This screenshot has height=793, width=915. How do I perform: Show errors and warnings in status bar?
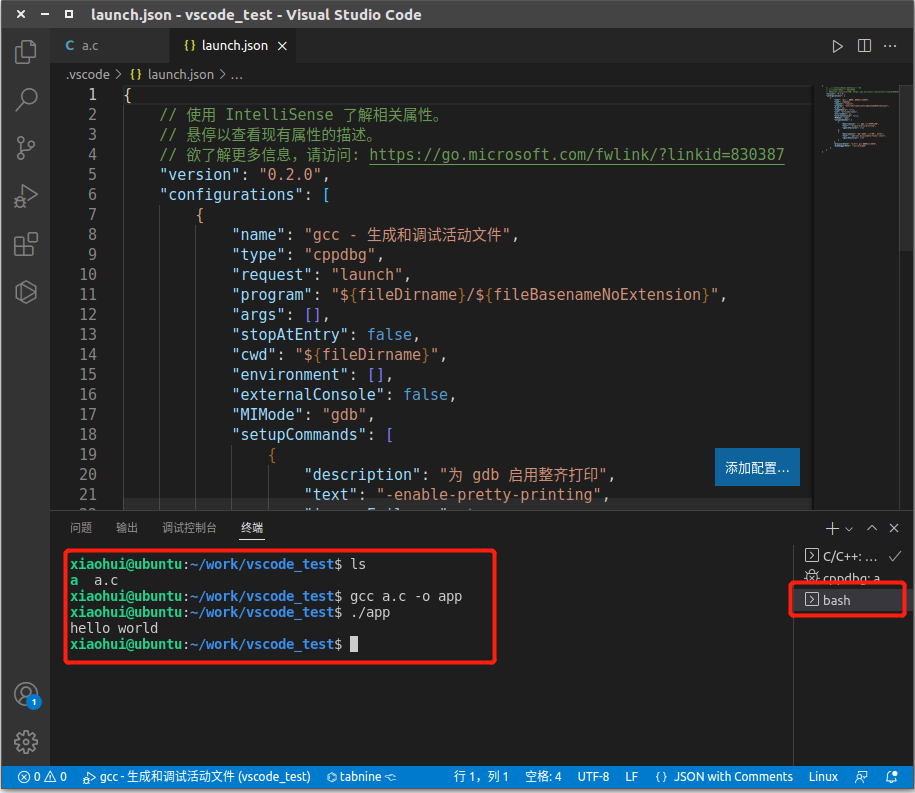click(42, 777)
